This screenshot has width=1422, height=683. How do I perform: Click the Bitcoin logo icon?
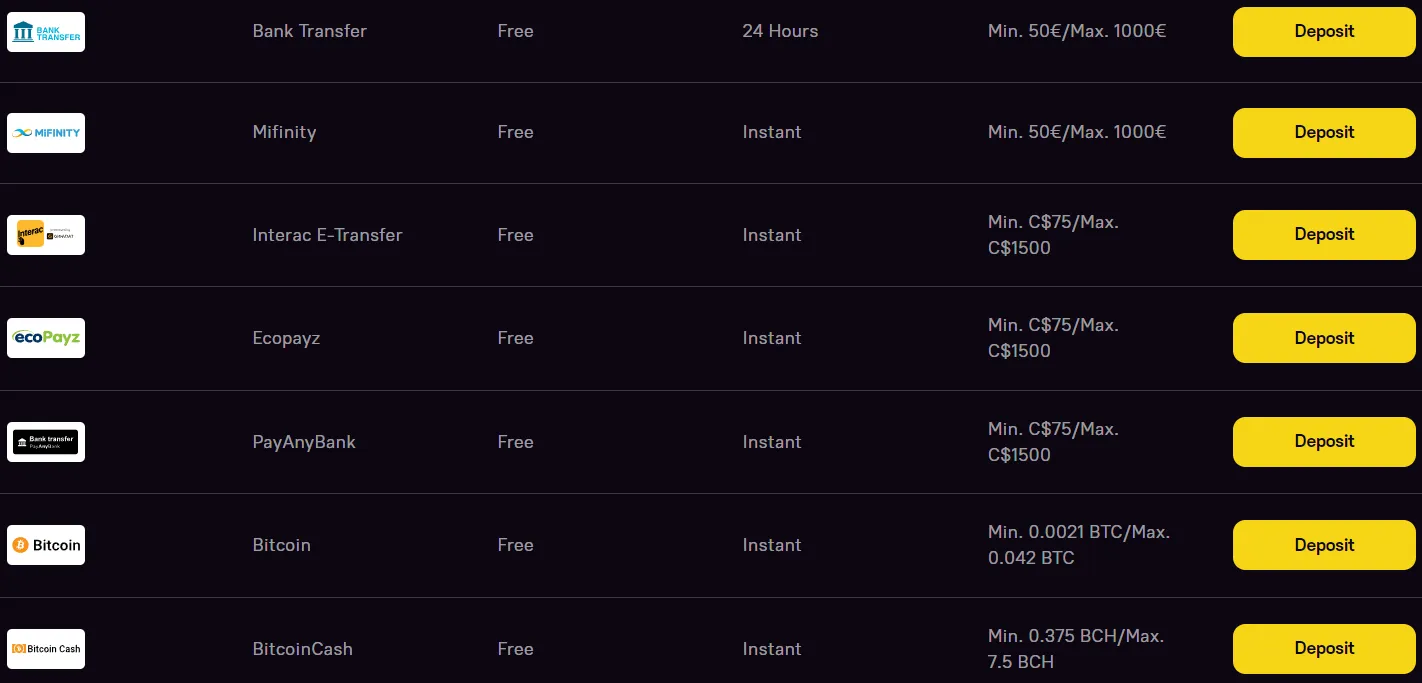[x=46, y=545]
